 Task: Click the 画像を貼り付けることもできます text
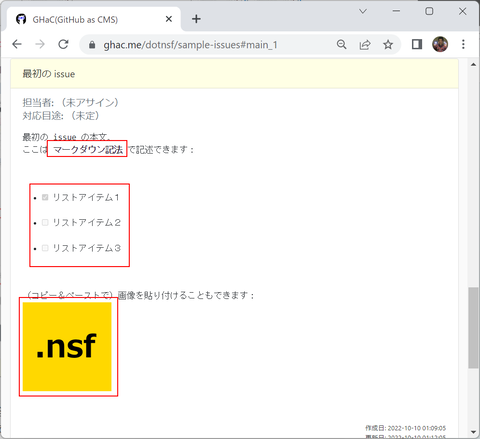186,295
